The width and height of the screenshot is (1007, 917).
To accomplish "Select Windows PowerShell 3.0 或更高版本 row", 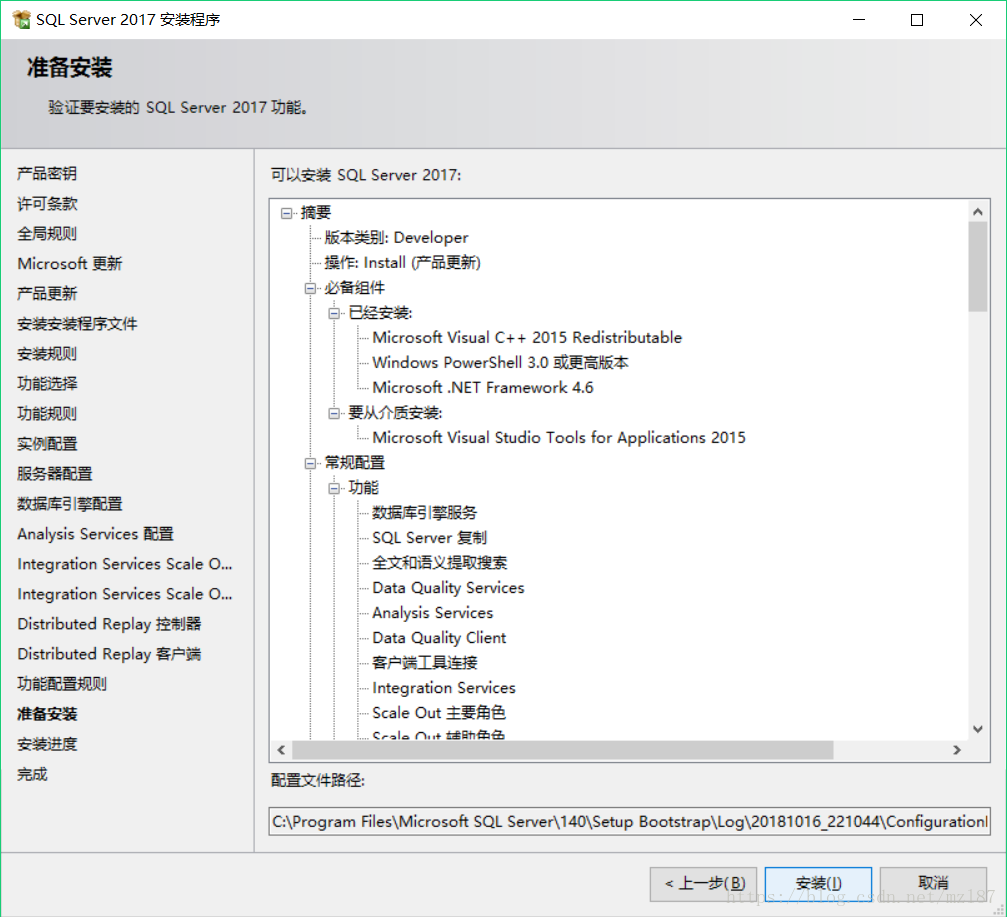I will 500,363.
